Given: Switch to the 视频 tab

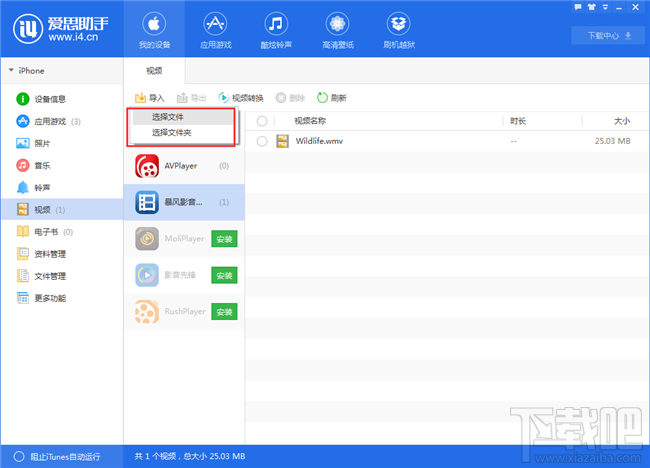Looking at the screenshot, I should [154, 70].
